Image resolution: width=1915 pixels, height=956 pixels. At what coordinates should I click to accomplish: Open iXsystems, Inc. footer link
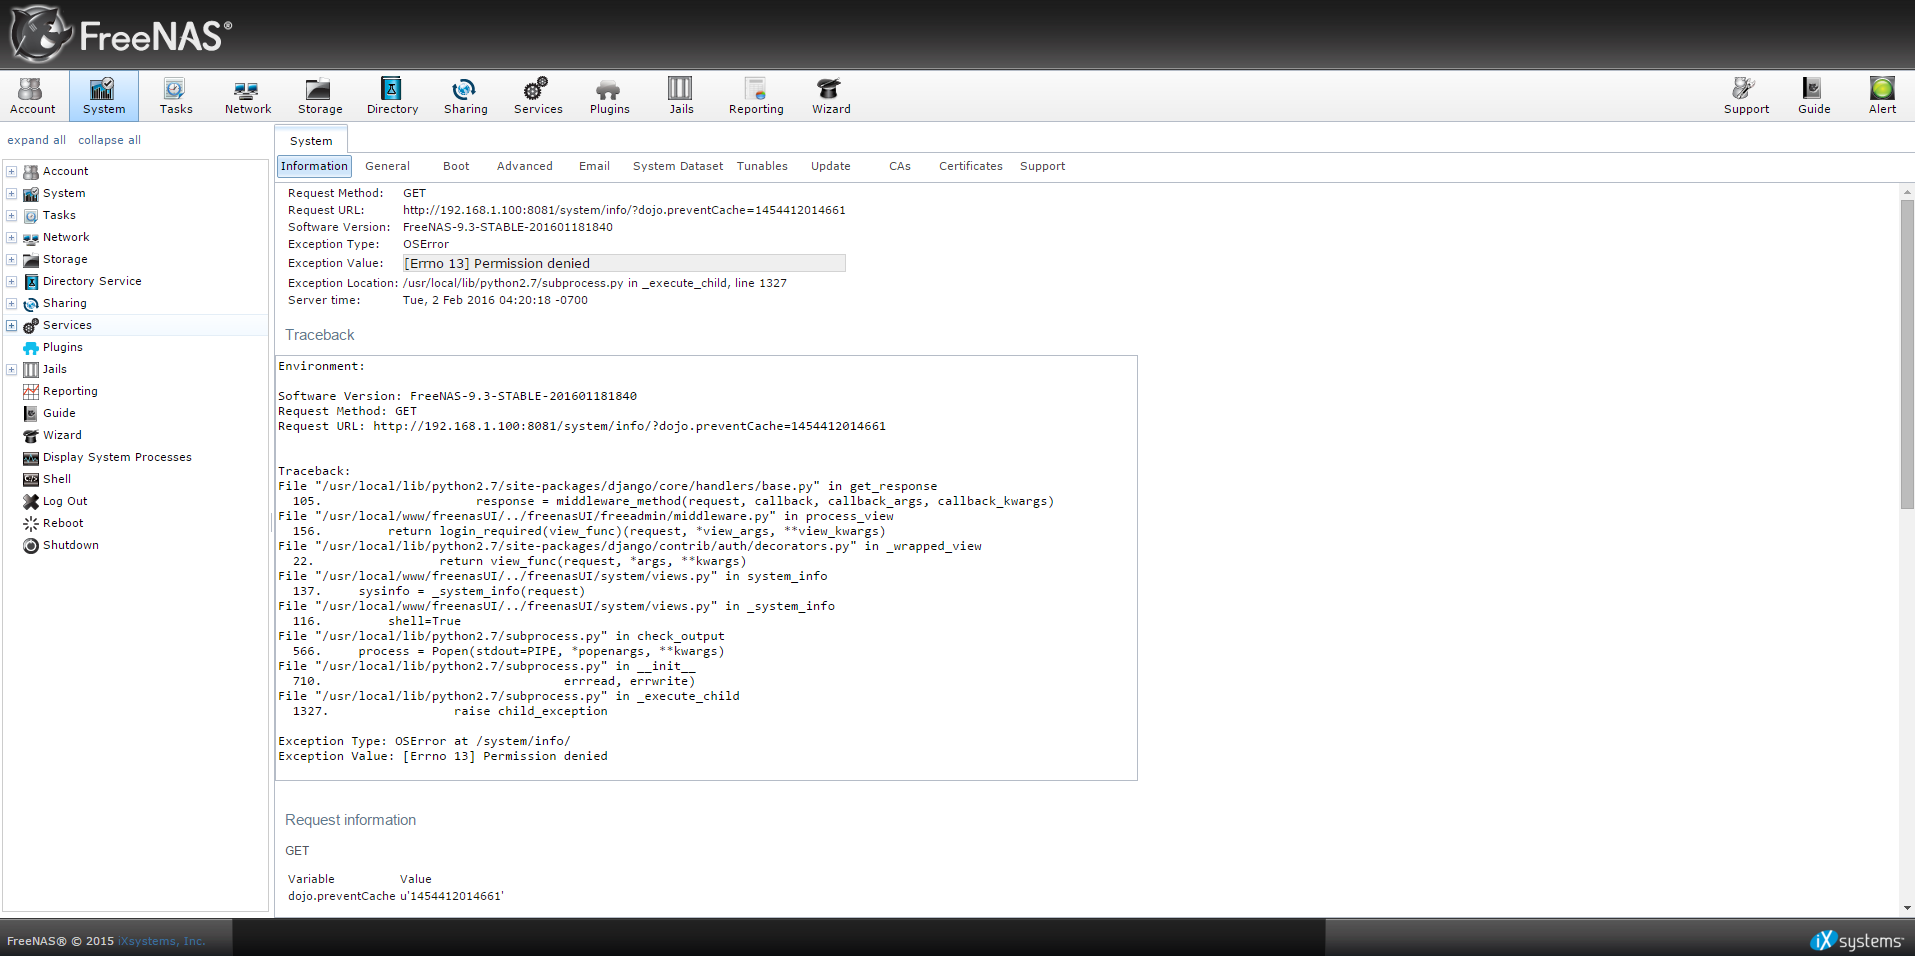[162, 941]
